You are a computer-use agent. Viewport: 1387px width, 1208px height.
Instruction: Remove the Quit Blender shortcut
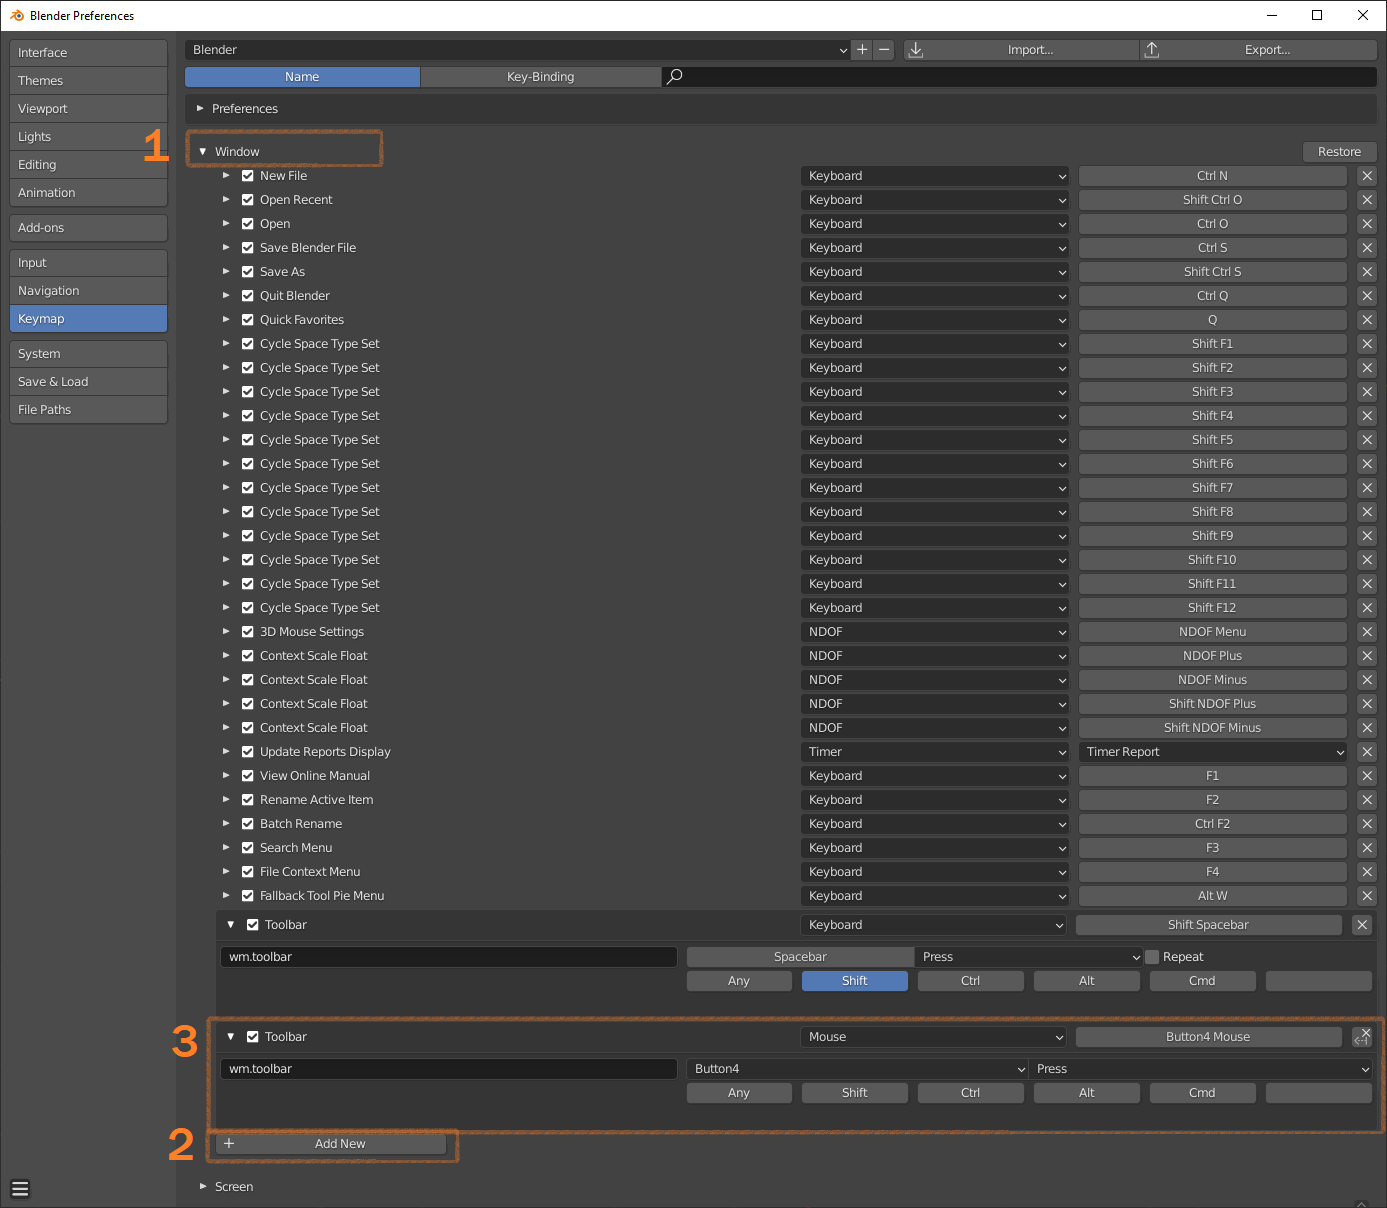tap(1367, 296)
